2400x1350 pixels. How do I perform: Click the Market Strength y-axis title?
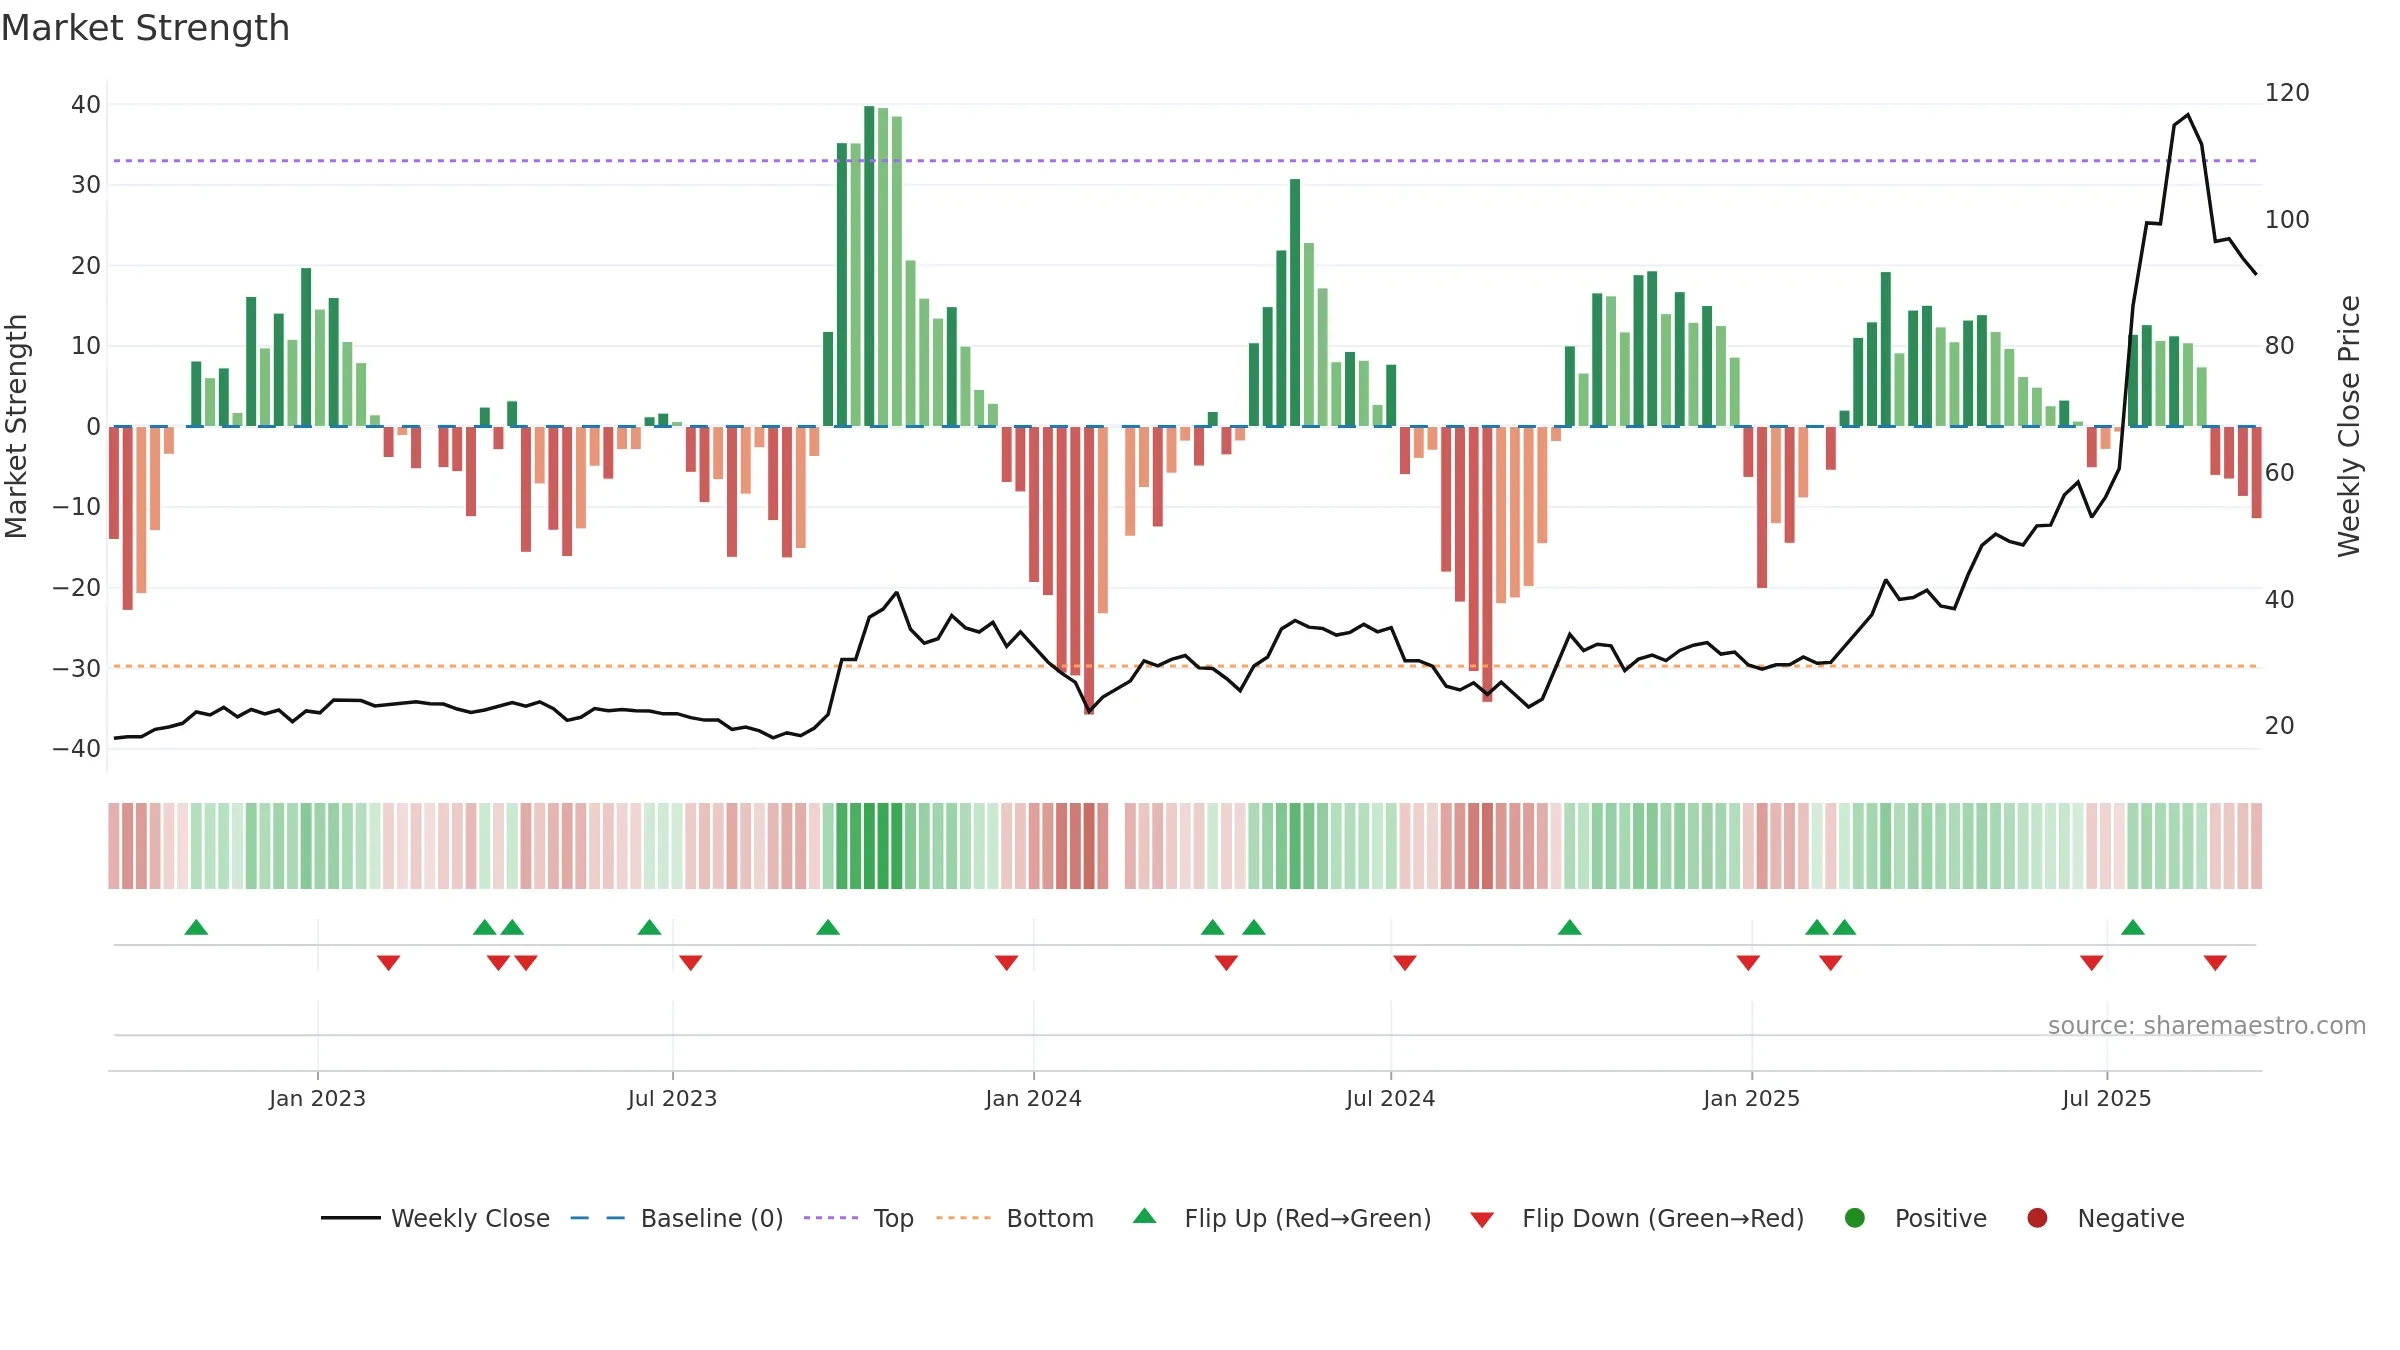(16, 426)
